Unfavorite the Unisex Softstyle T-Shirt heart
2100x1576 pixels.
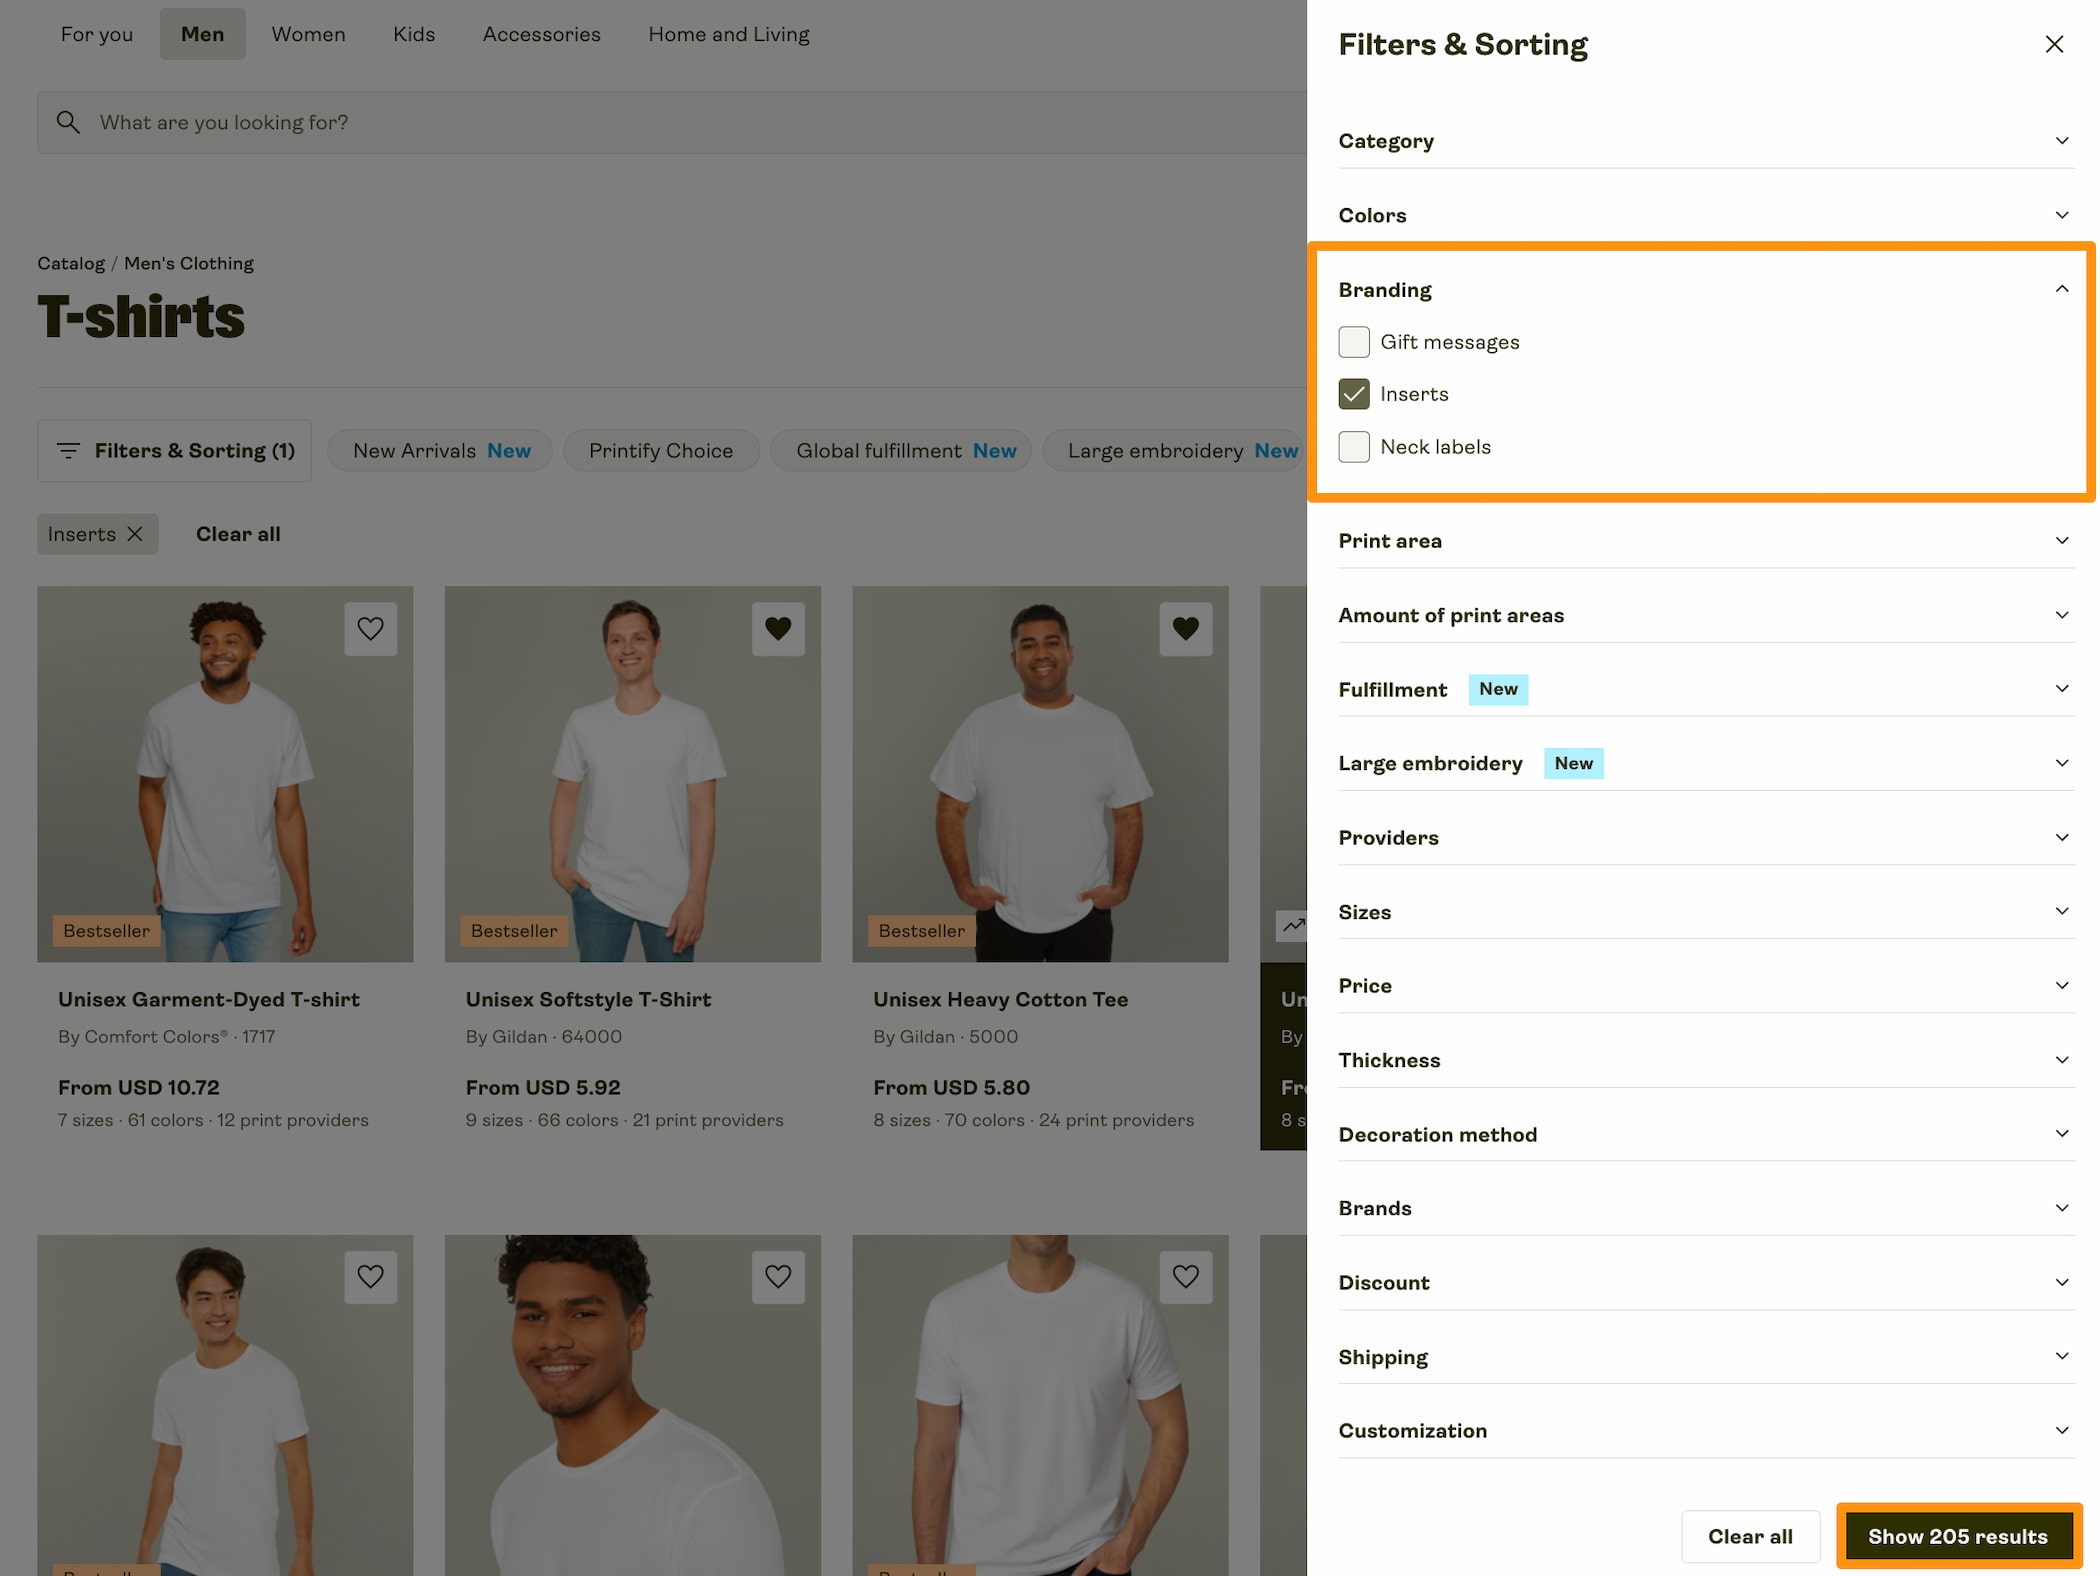click(778, 629)
